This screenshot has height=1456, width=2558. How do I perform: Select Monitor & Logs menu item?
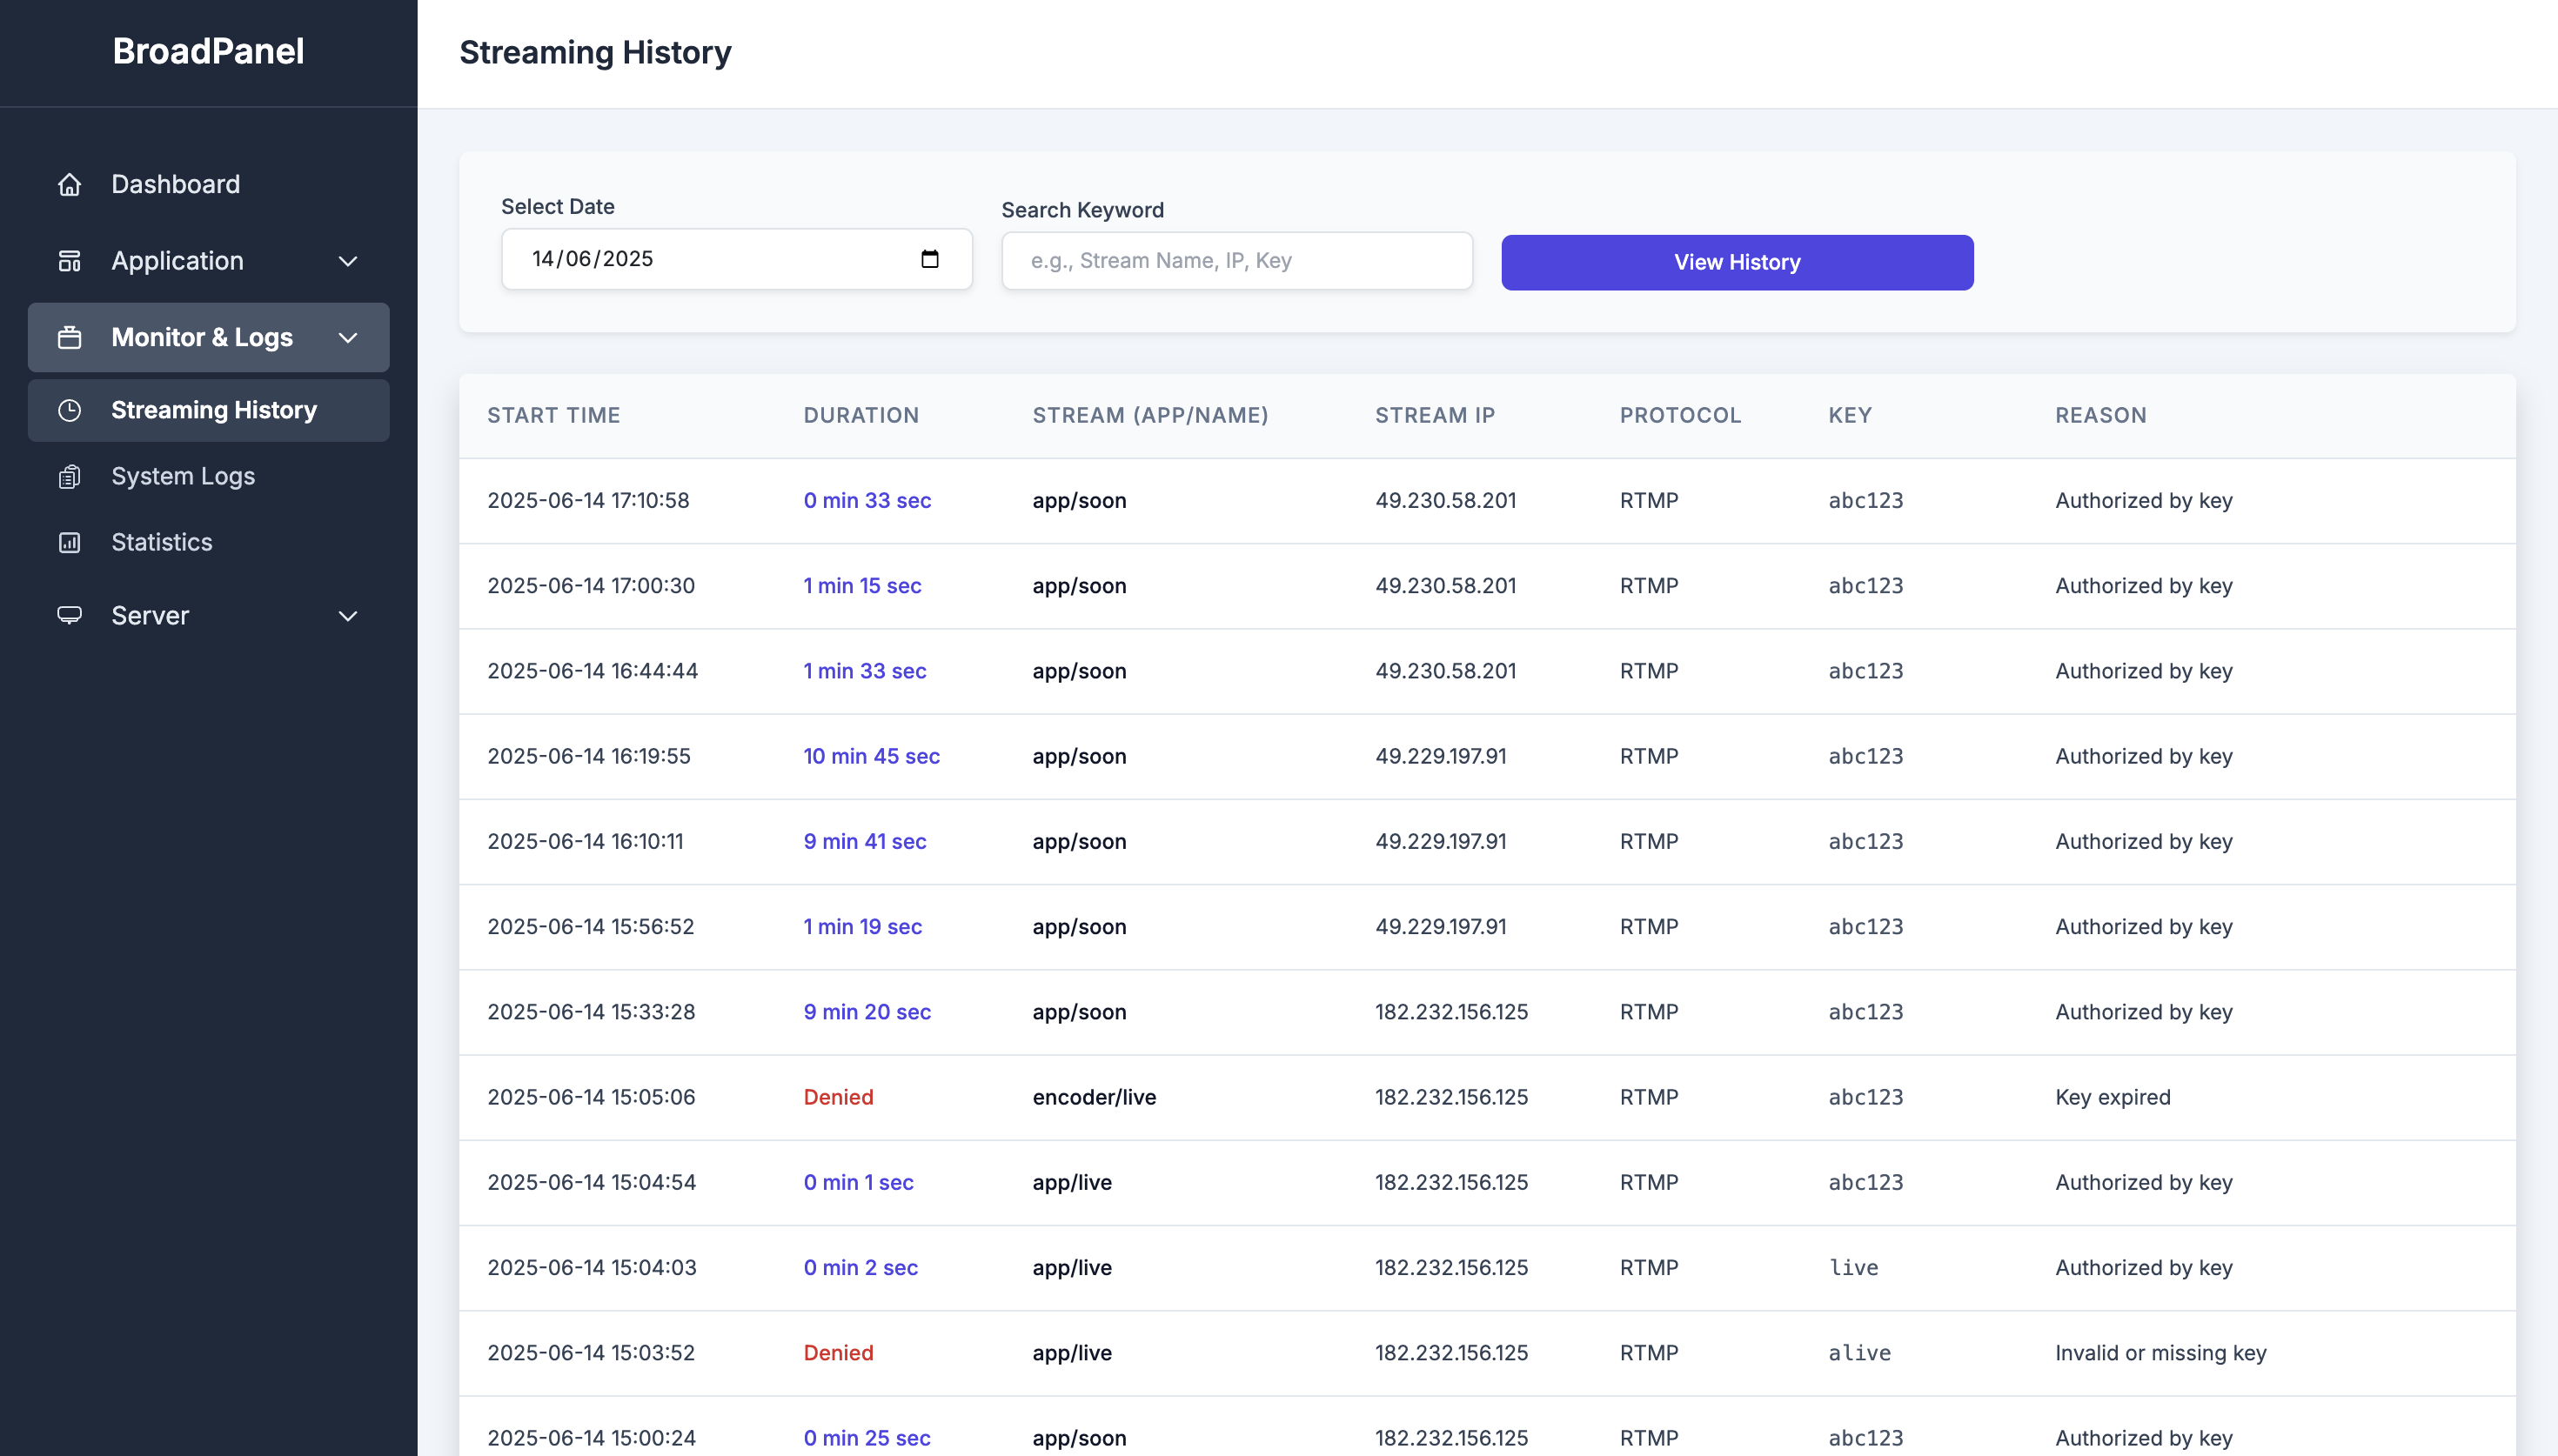point(208,338)
